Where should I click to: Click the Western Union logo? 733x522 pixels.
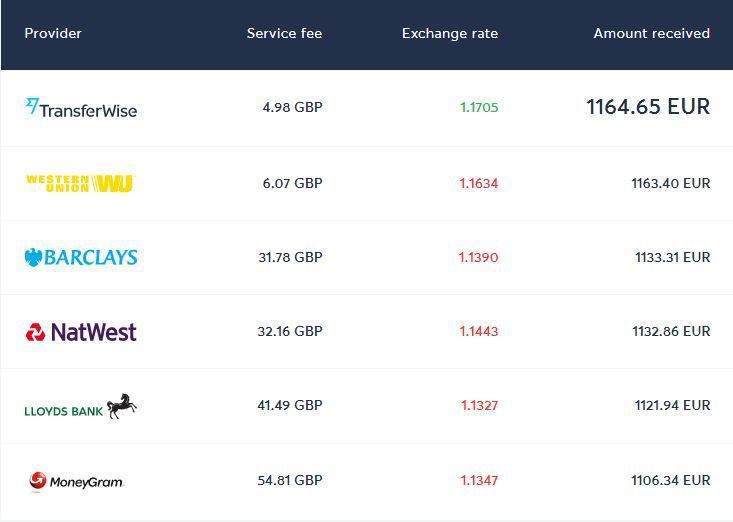click(x=80, y=183)
